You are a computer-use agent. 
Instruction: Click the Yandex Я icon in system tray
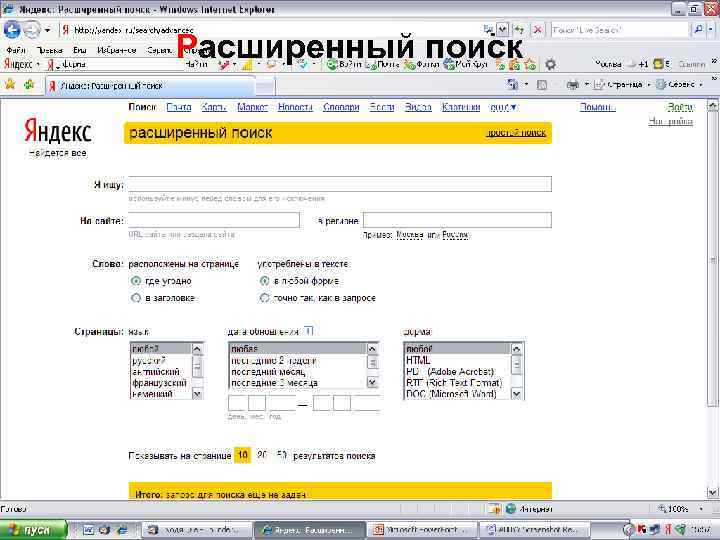coord(668,530)
